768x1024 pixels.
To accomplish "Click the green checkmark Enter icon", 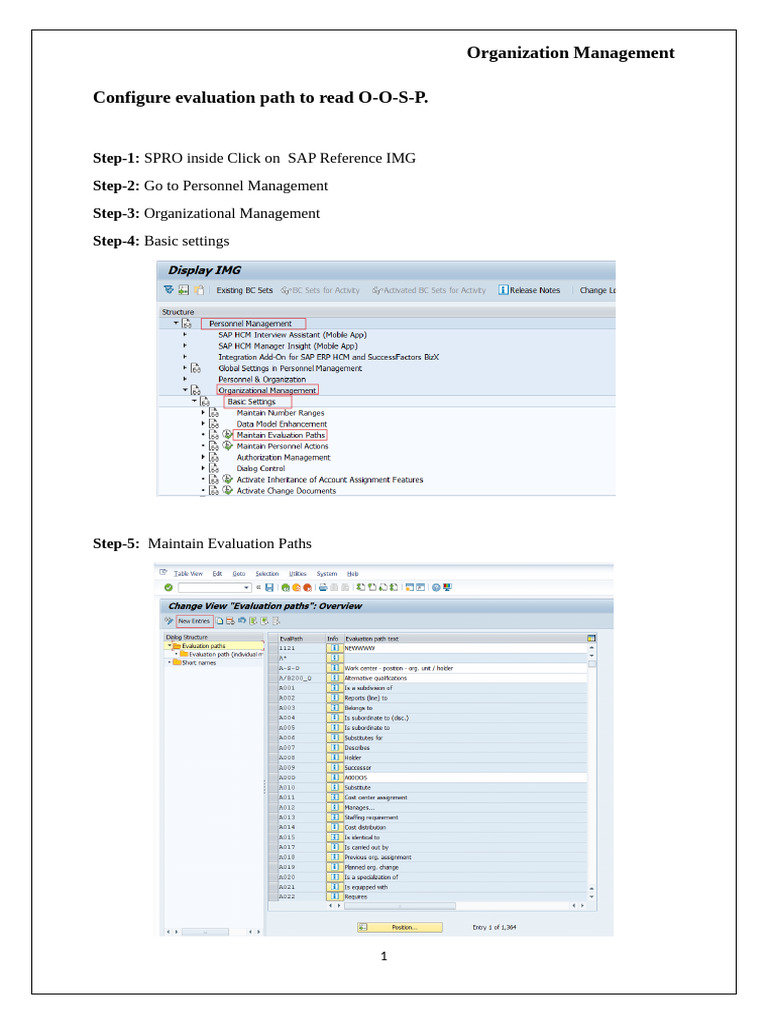I will coord(168,587).
